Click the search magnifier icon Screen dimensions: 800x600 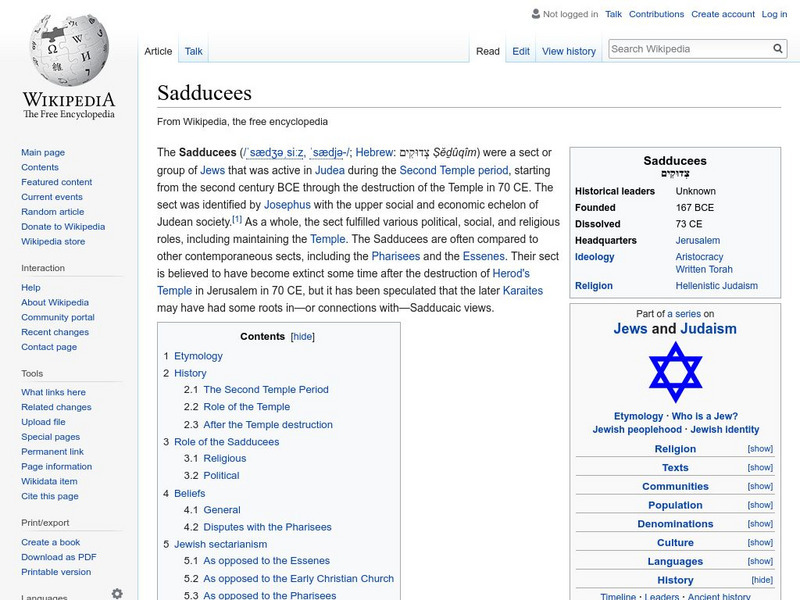pyautogui.click(x=778, y=48)
